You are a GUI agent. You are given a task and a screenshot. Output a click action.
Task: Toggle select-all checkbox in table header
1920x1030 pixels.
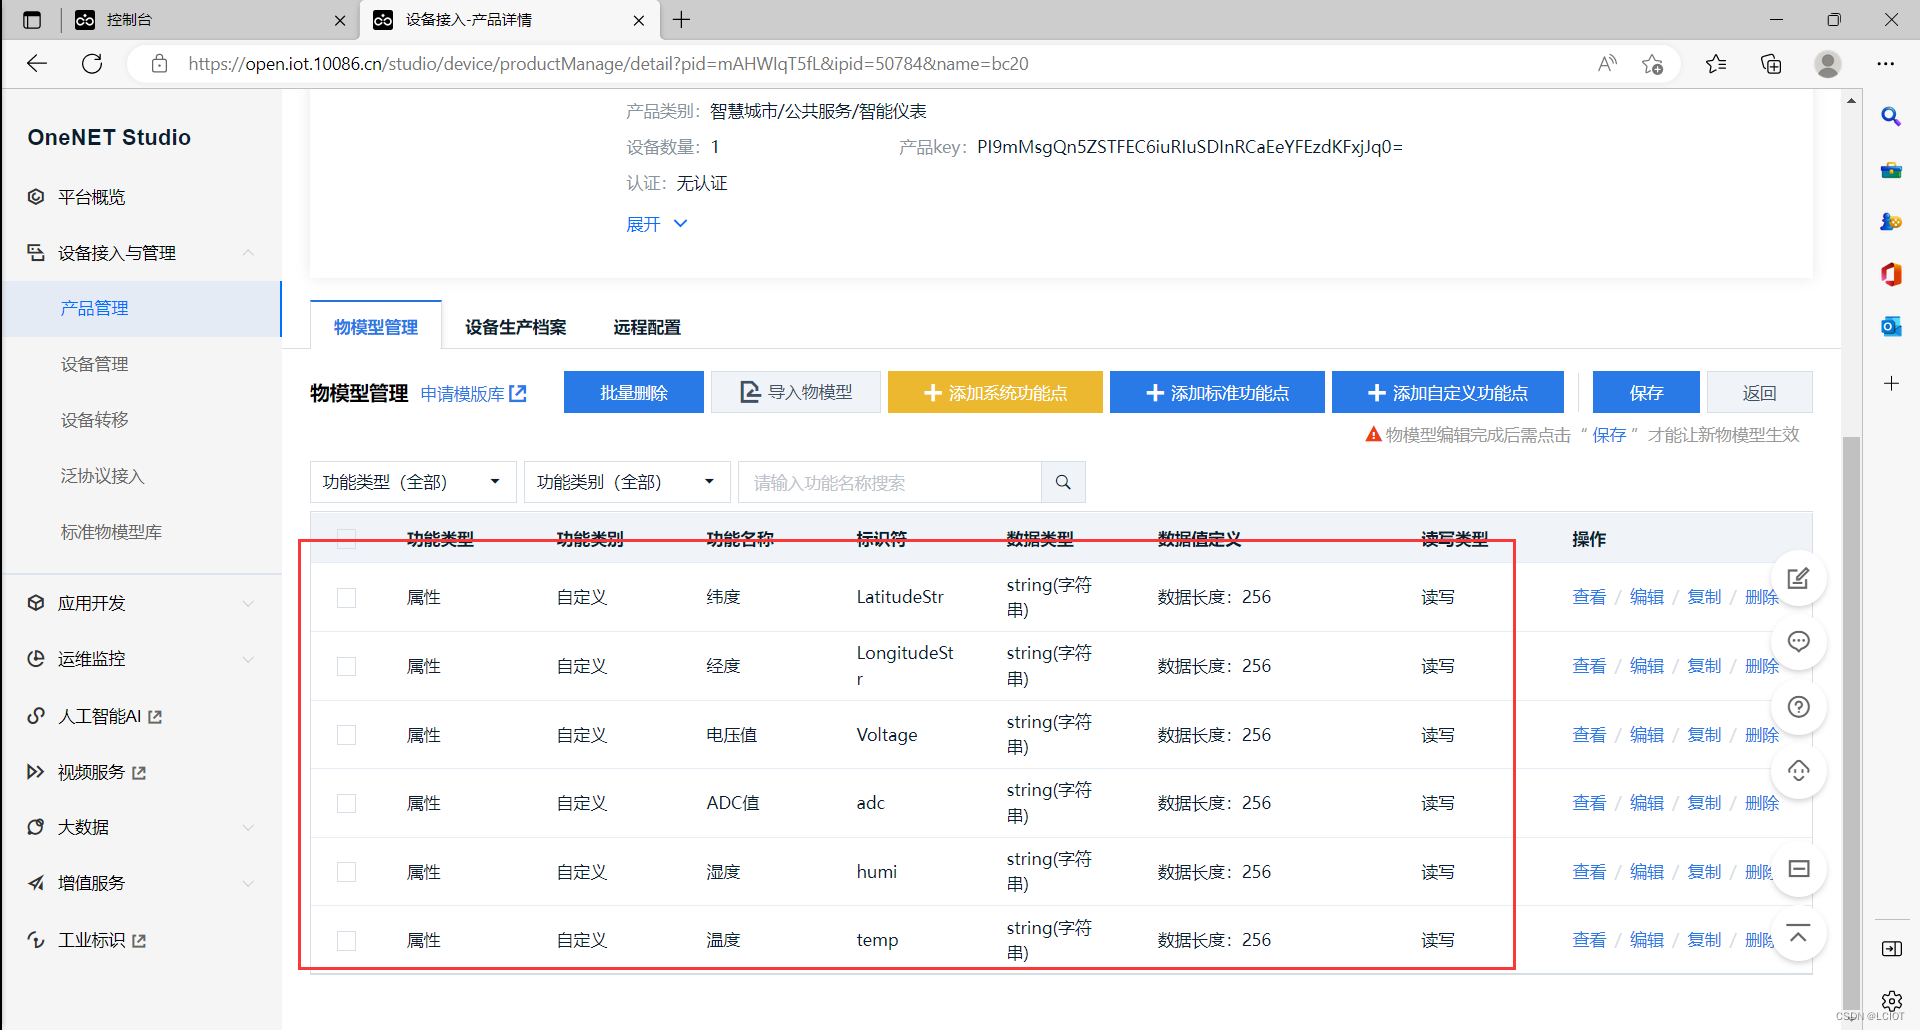[346, 539]
